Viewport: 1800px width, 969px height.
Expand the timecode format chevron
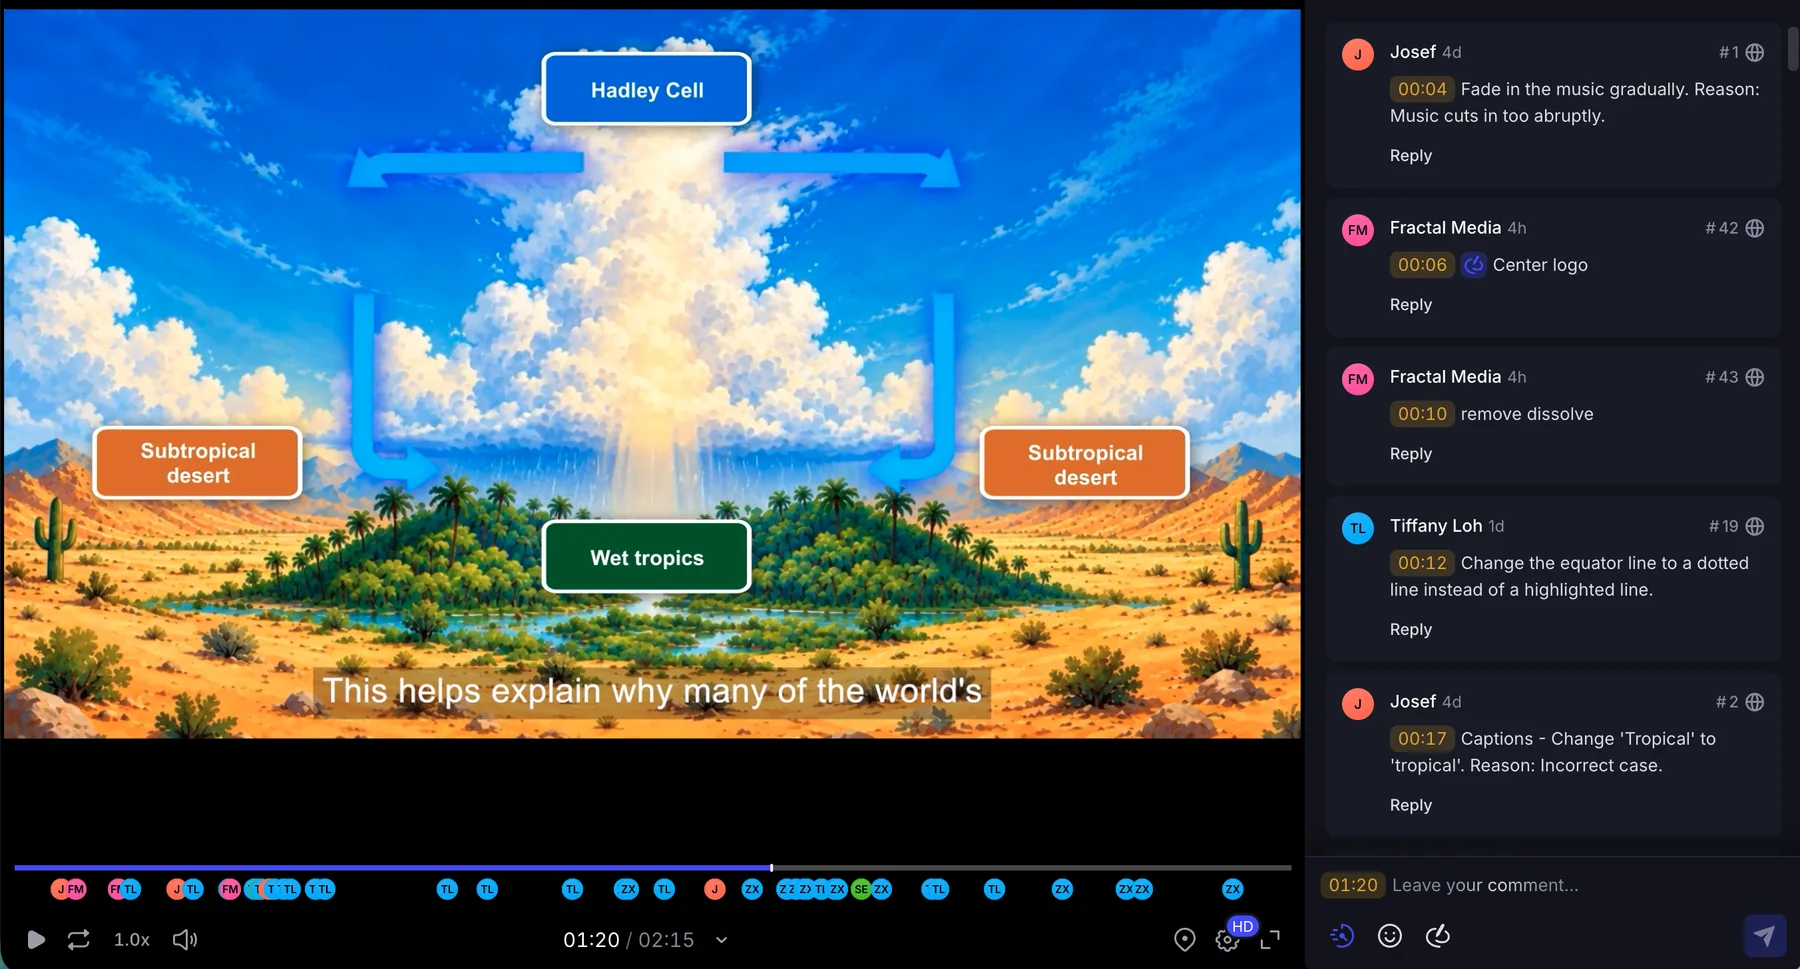click(x=722, y=940)
